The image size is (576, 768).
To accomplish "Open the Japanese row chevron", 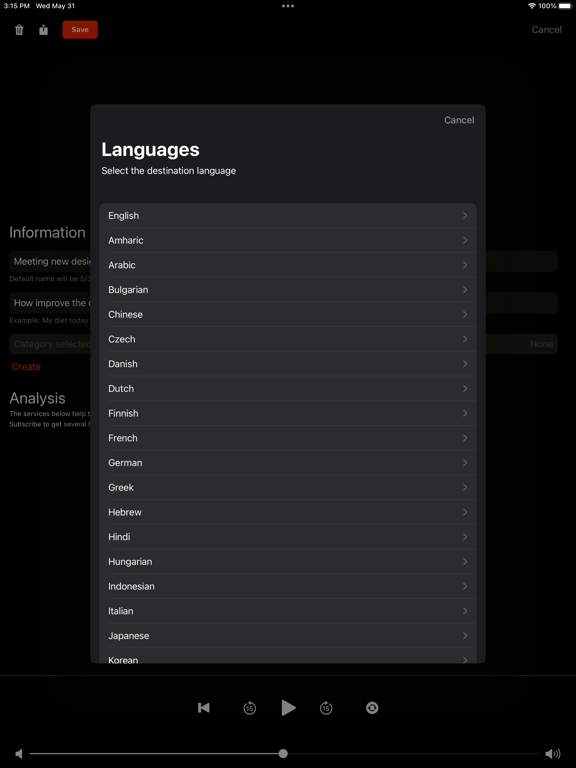I will pyautogui.click(x=465, y=635).
